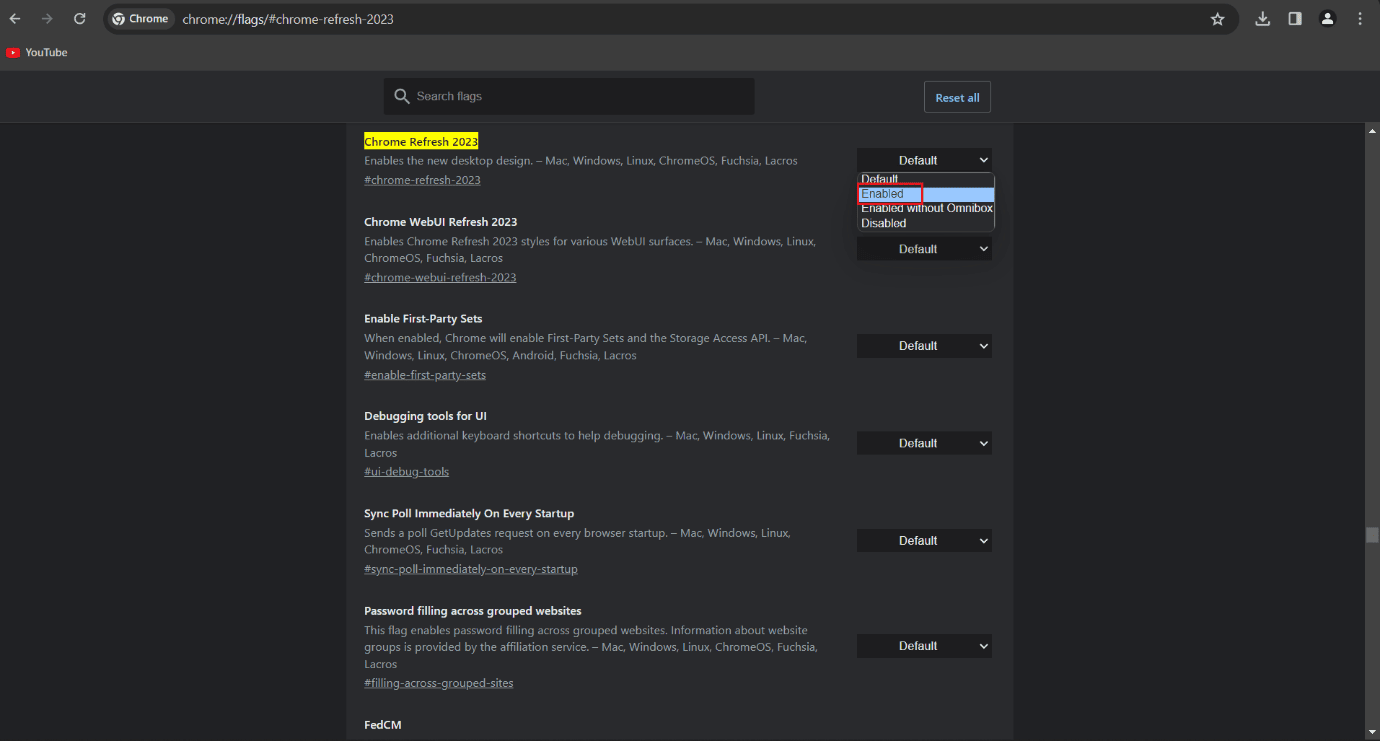
Task: Click the scrollbar down arrow
Action: click(1372, 733)
